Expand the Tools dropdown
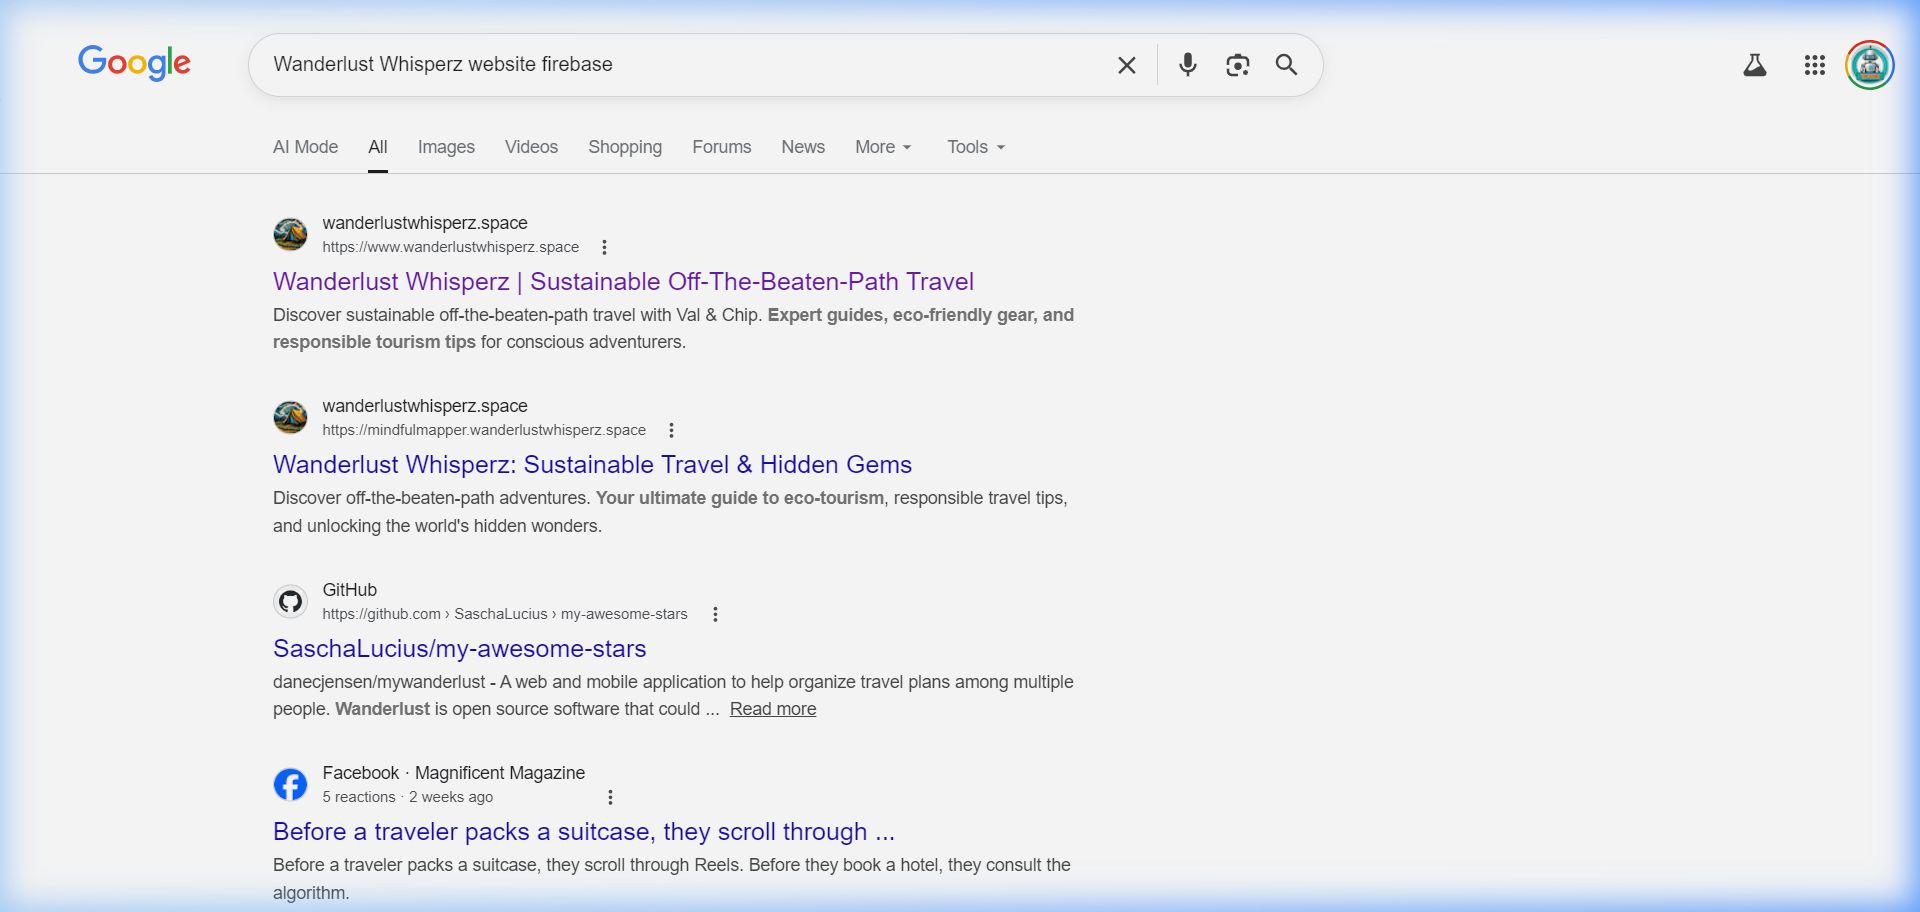The height and width of the screenshot is (912, 1920). (975, 147)
